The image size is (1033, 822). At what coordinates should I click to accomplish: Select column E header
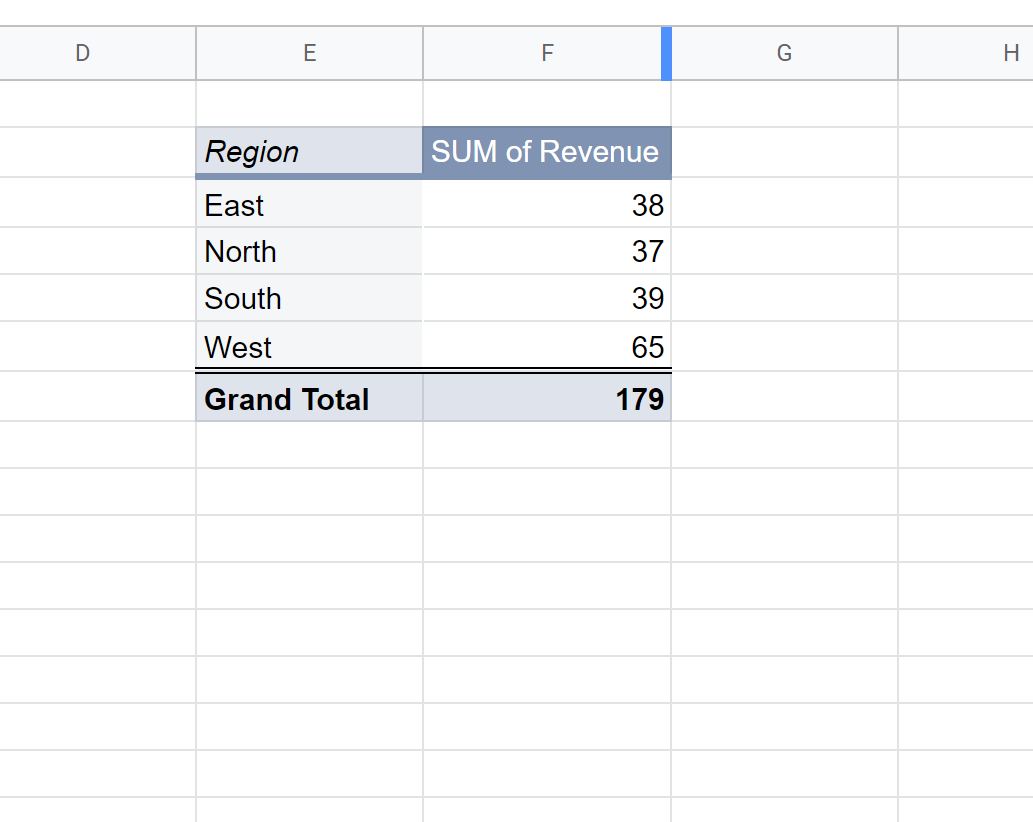pyautogui.click(x=309, y=53)
